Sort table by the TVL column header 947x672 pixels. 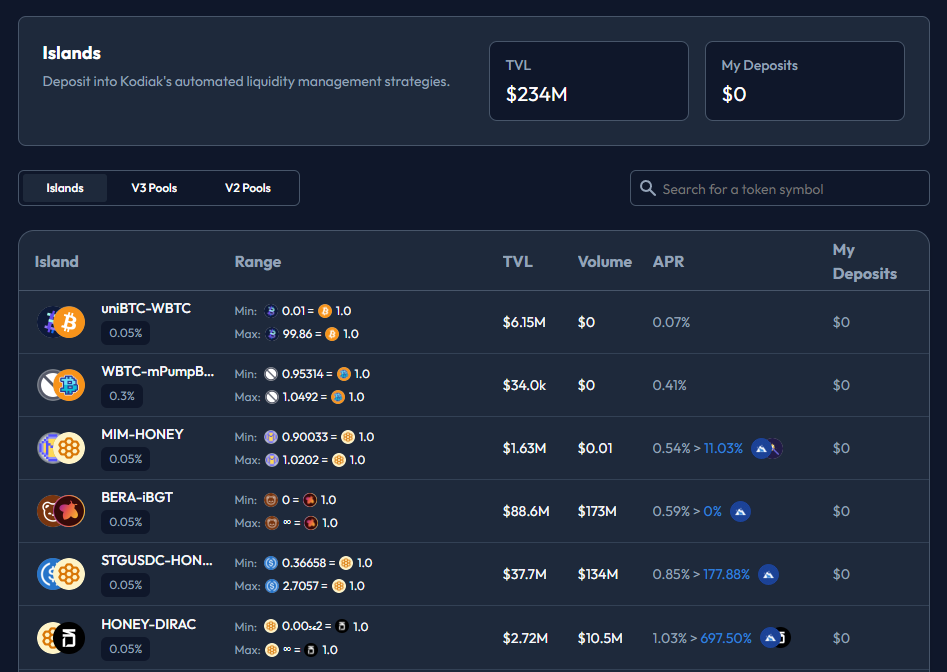click(x=518, y=262)
